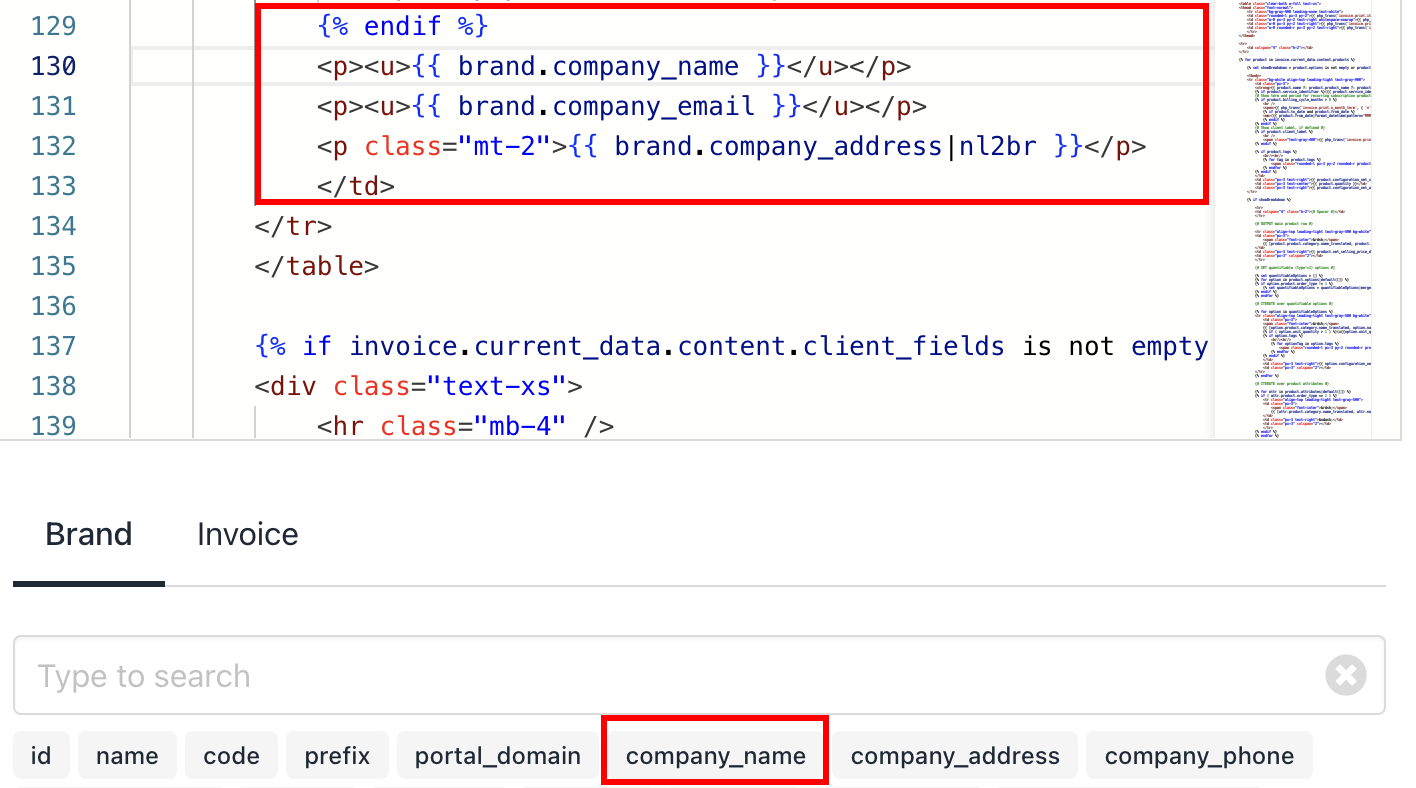Screen dimensions: 1416x788
Task: Click the hr class="mb-4" tag
Action: 466,426
